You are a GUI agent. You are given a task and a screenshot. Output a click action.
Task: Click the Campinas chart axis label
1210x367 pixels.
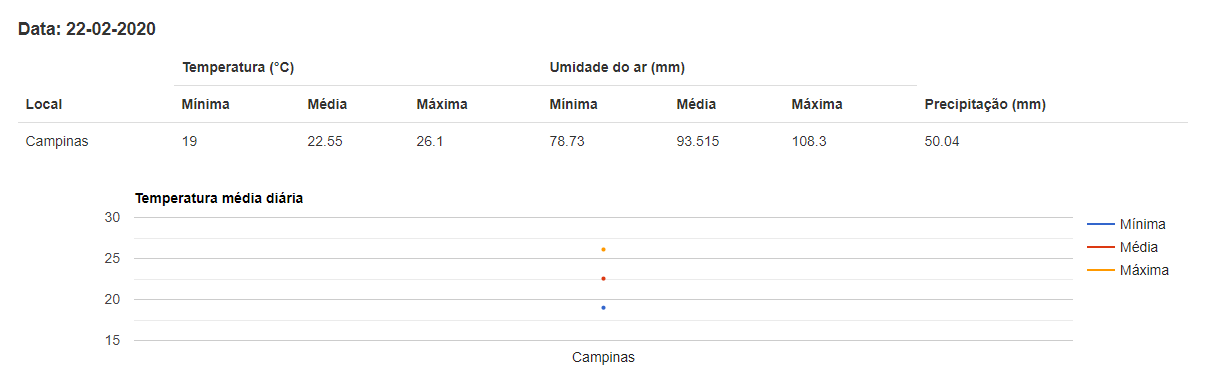[x=603, y=357]
